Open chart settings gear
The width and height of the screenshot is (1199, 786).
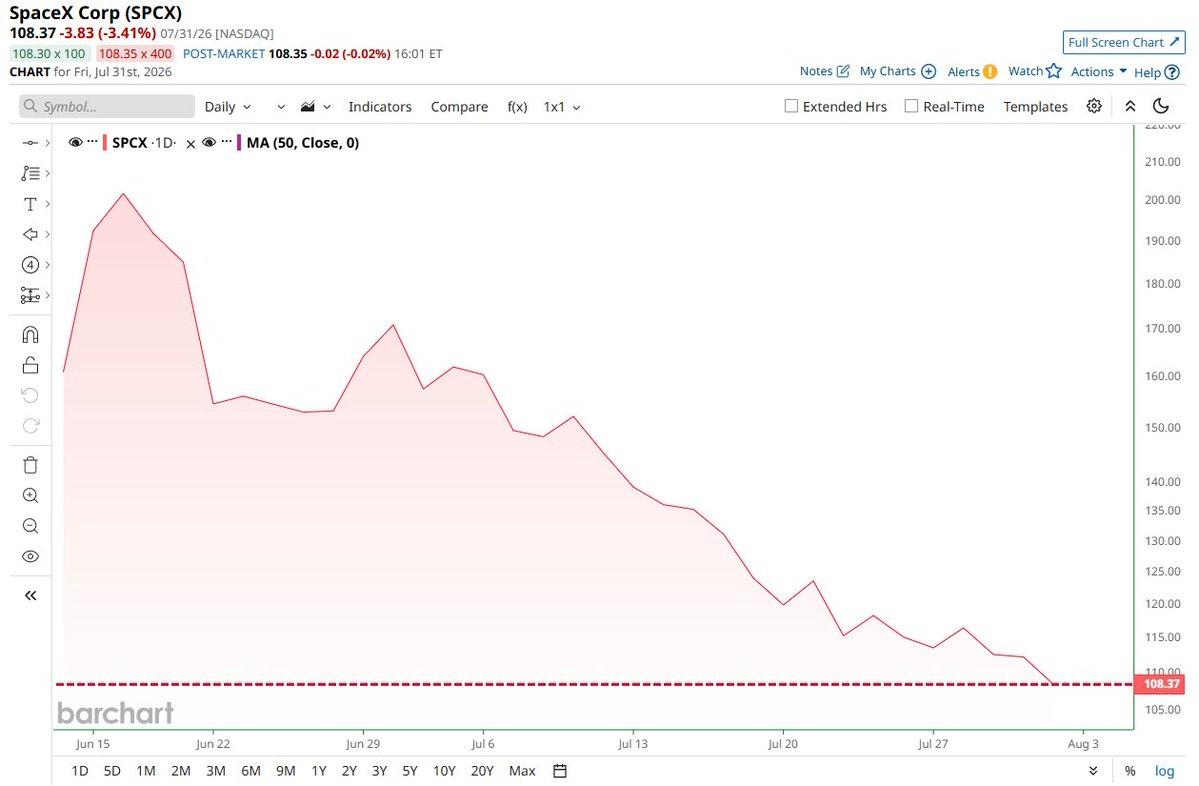click(1094, 106)
